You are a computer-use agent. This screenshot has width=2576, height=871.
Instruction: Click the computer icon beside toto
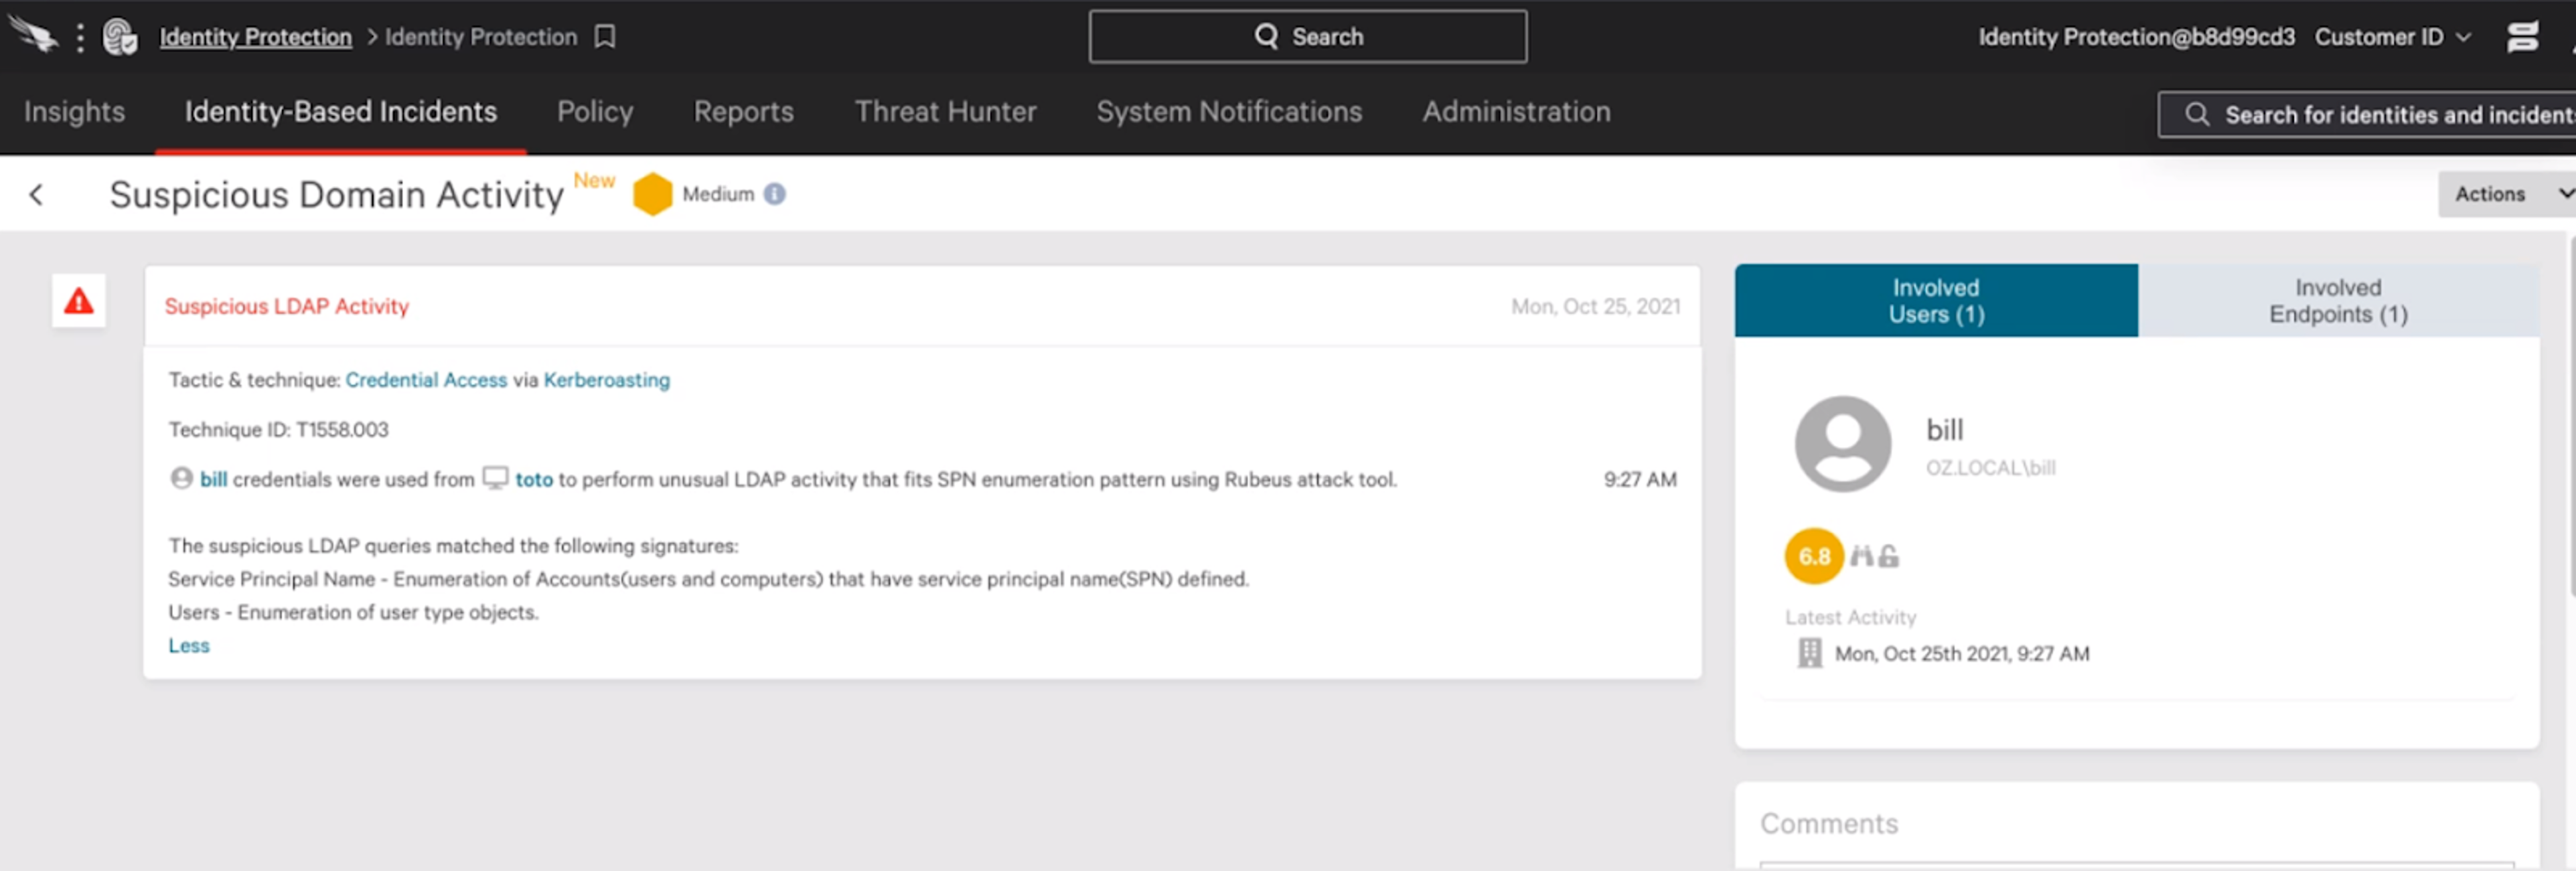(x=495, y=478)
